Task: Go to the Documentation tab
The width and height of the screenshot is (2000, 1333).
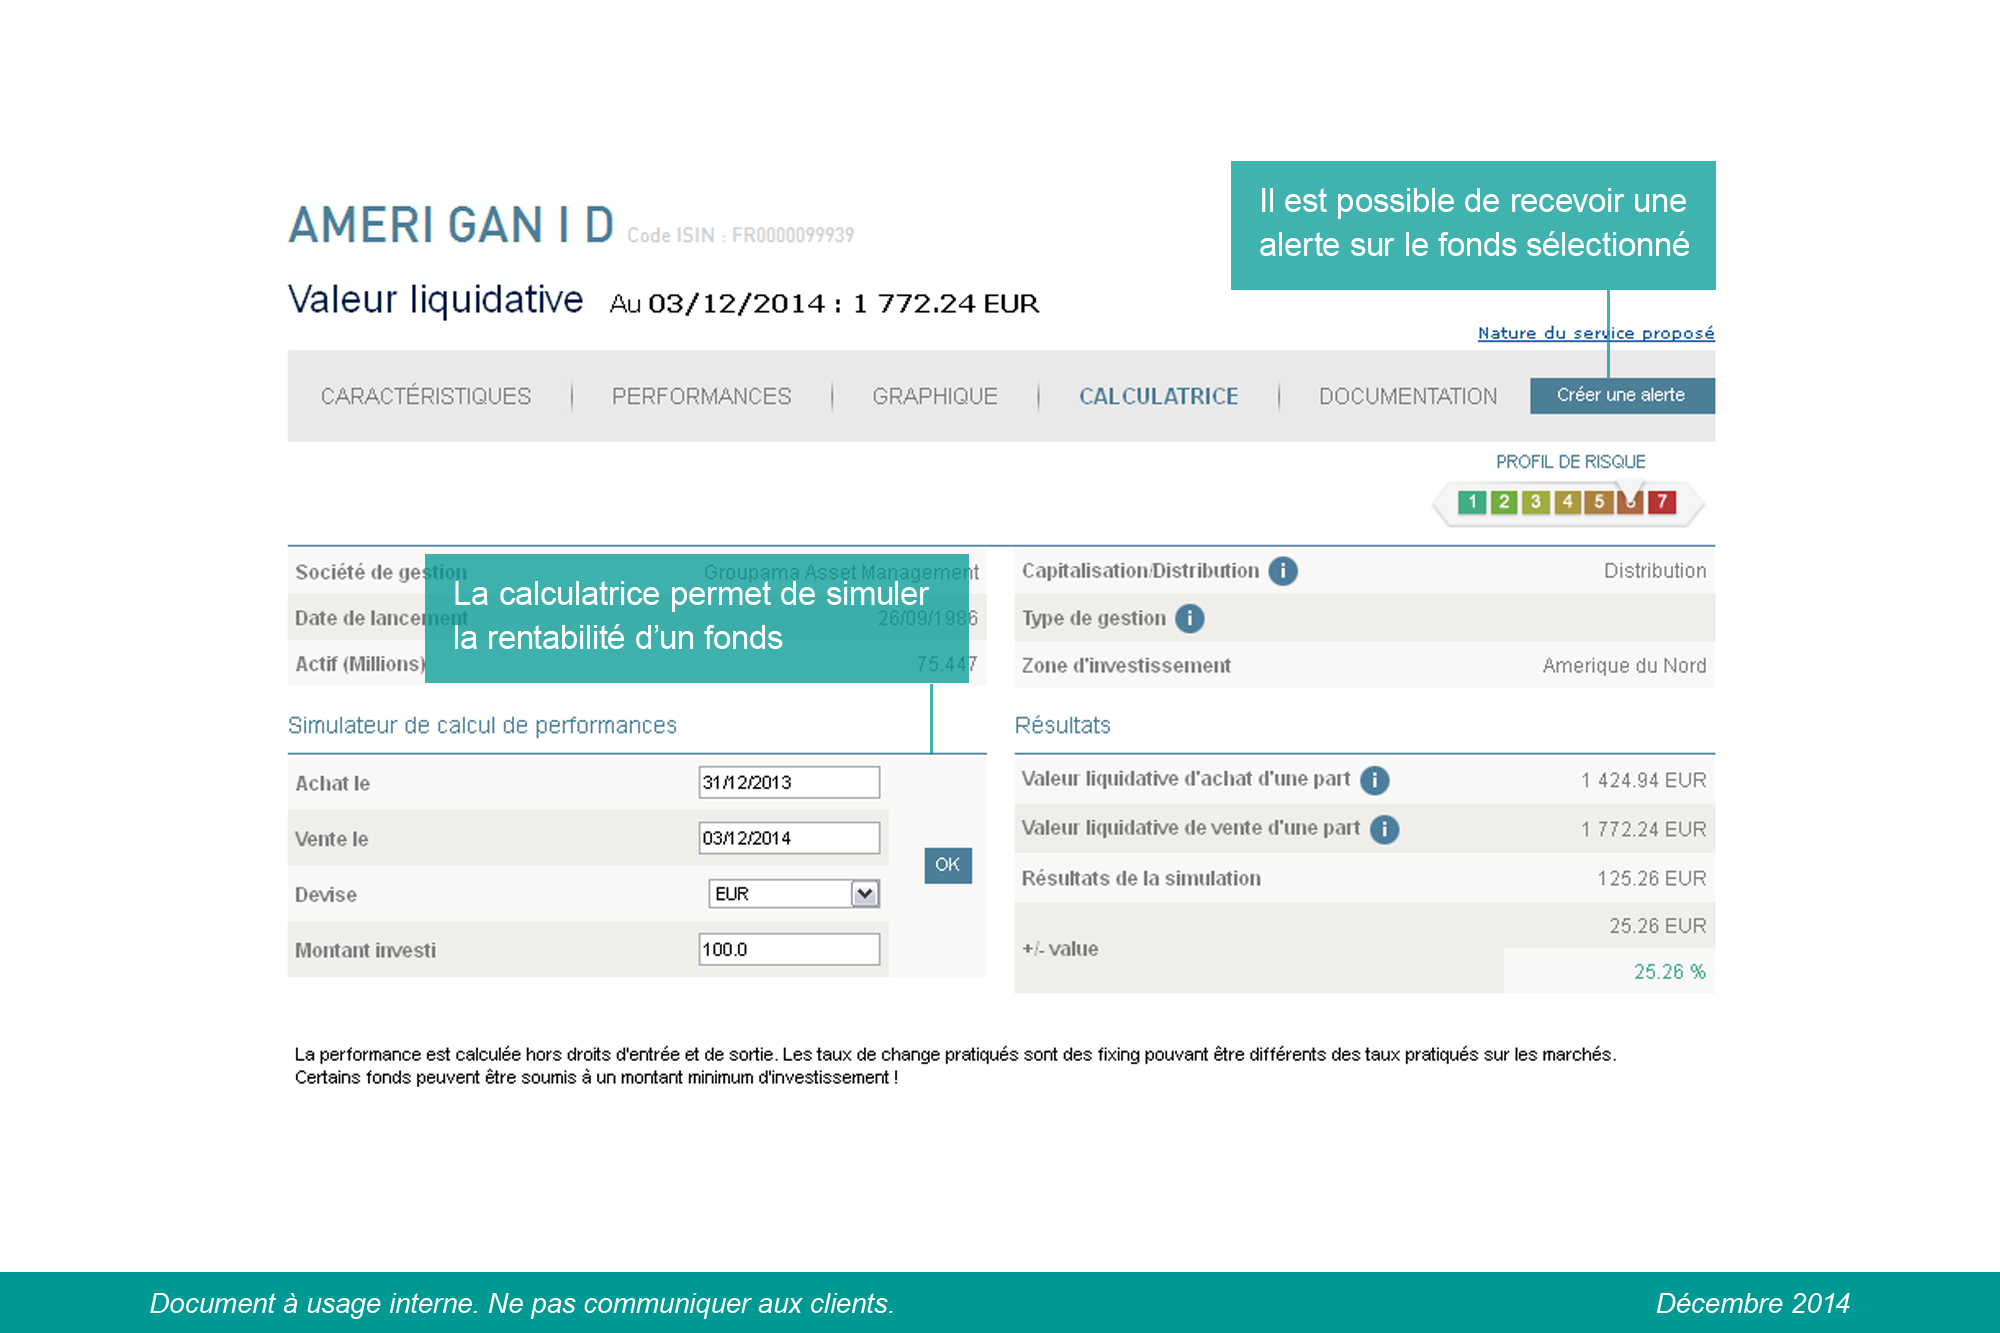Action: tap(1407, 396)
